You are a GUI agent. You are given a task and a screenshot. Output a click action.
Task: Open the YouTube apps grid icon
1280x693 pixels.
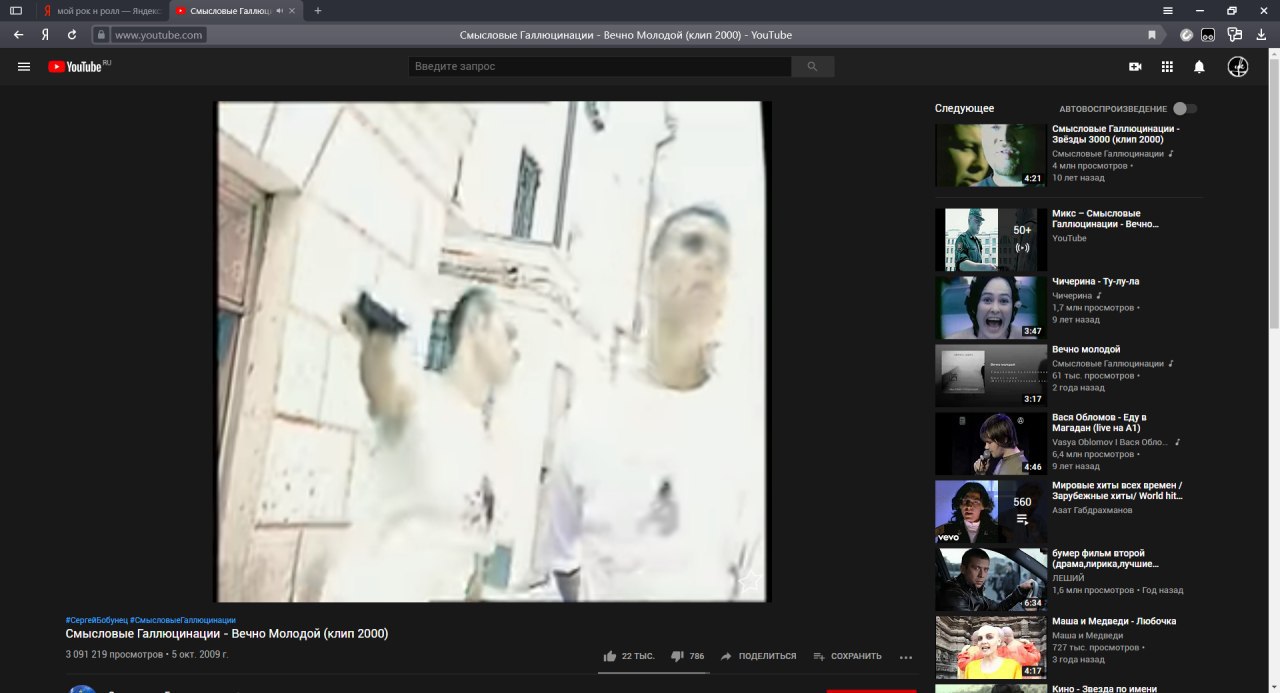click(1167, 67)
